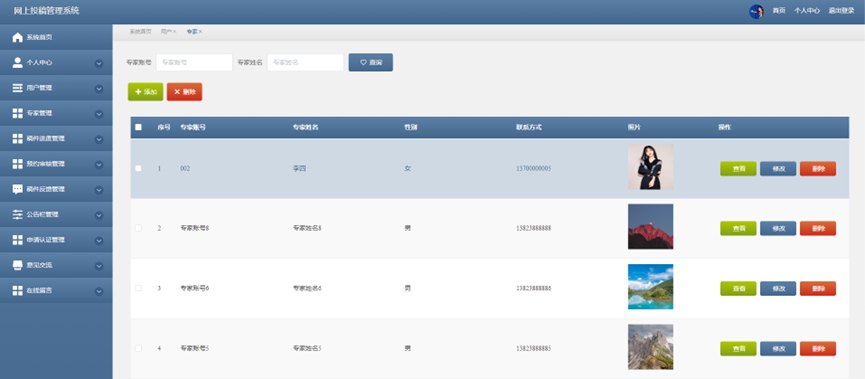Close the 专家 tab with its X
The width and height of the screenshot is (865, 379).
coord(200,32)
